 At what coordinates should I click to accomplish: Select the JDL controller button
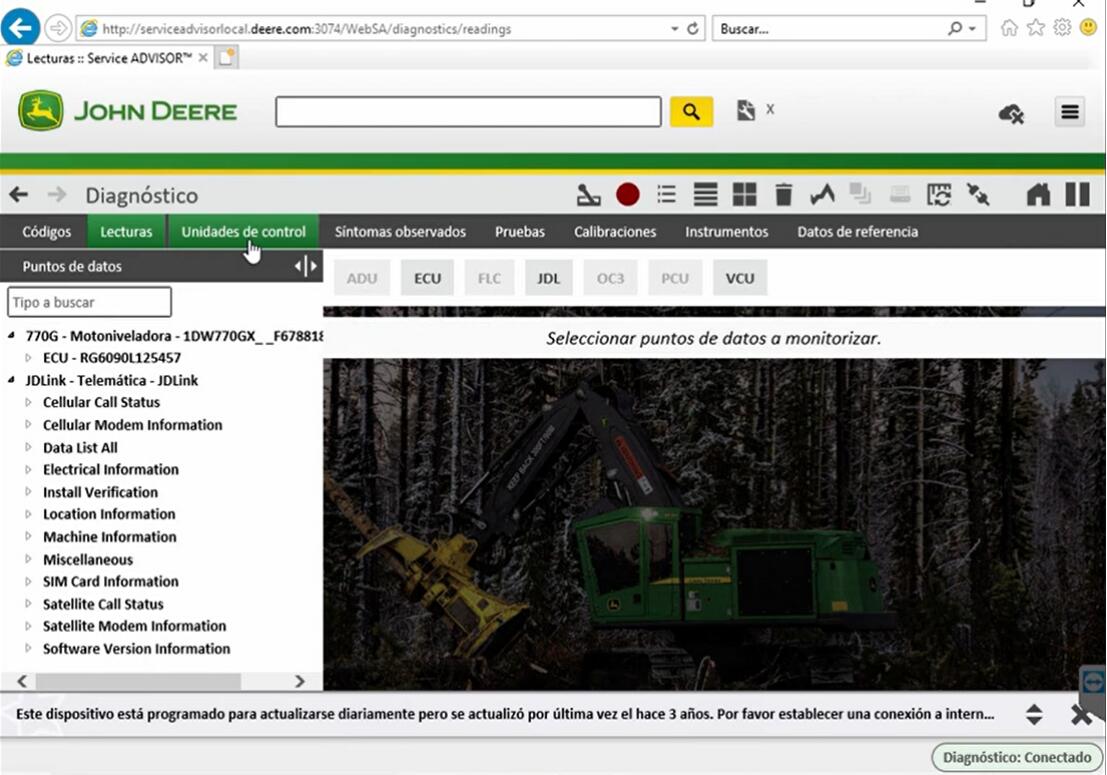pyautogui.click(x=549, y=278)
